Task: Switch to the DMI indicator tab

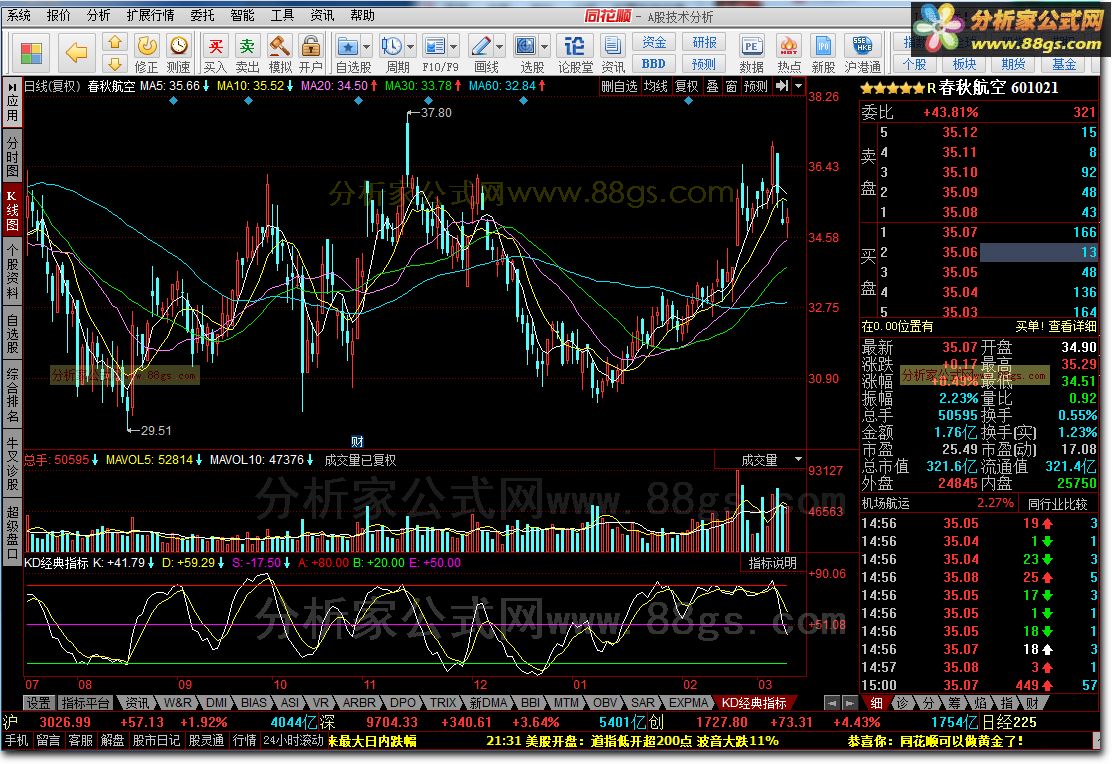Action: click(216, 703)
